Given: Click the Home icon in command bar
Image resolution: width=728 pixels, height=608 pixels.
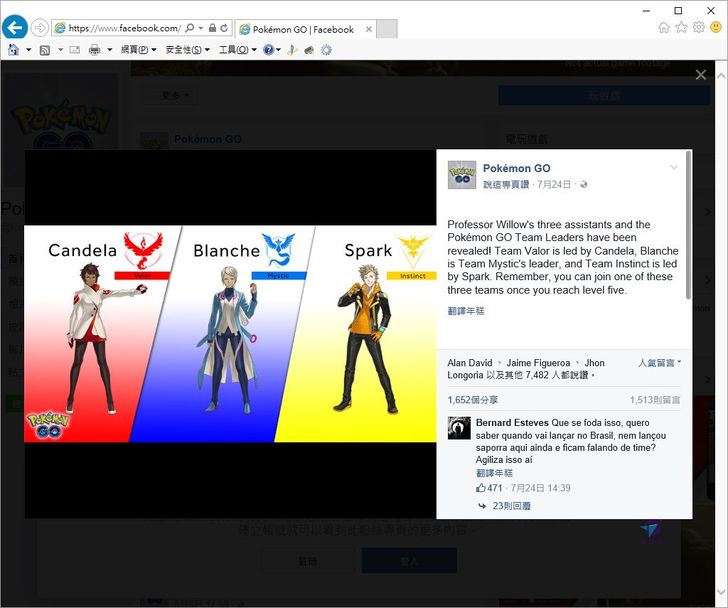Looking at the screenshot, I should pos(14,50).
